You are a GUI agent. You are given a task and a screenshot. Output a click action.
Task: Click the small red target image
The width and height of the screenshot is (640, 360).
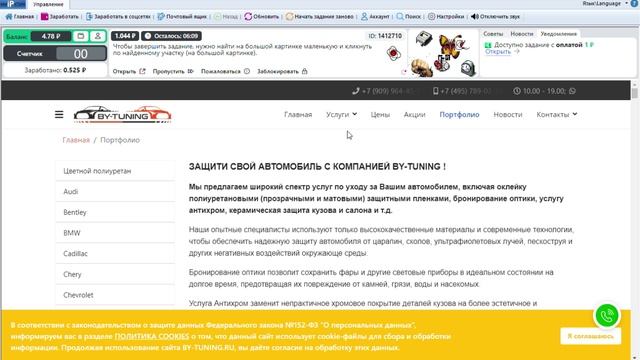(393, 53)
